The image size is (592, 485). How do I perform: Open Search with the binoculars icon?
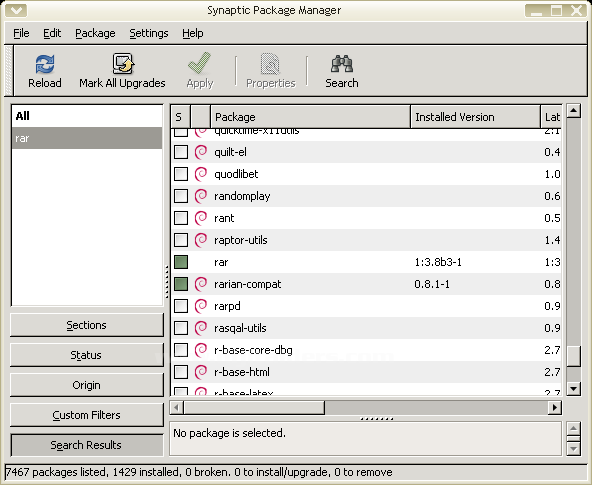click(x=342, y=64)
